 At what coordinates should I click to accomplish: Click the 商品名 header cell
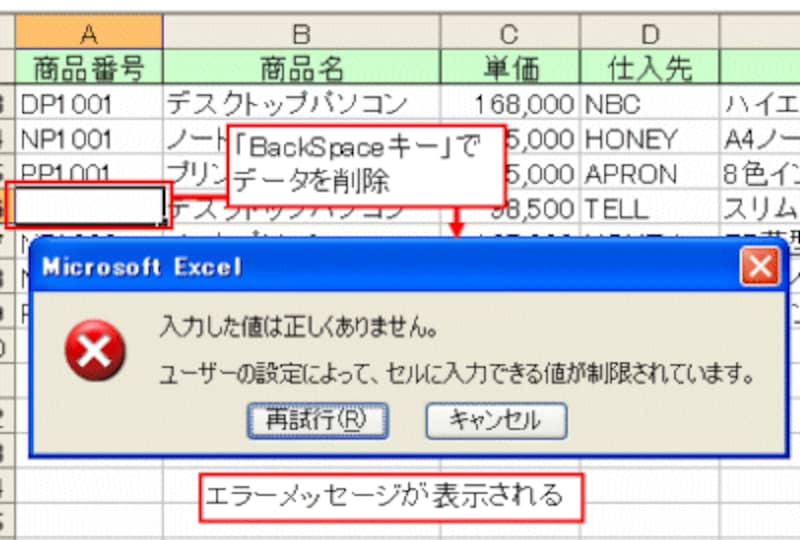301,67
